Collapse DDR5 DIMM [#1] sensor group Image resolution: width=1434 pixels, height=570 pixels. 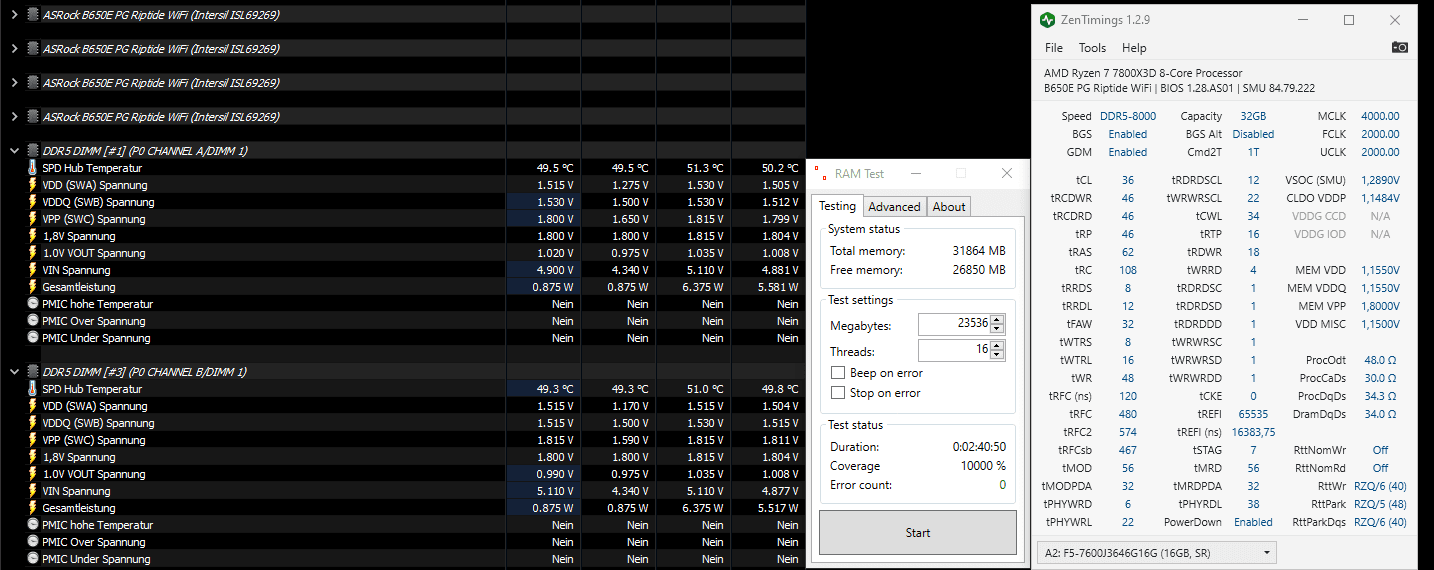point(13,151)
